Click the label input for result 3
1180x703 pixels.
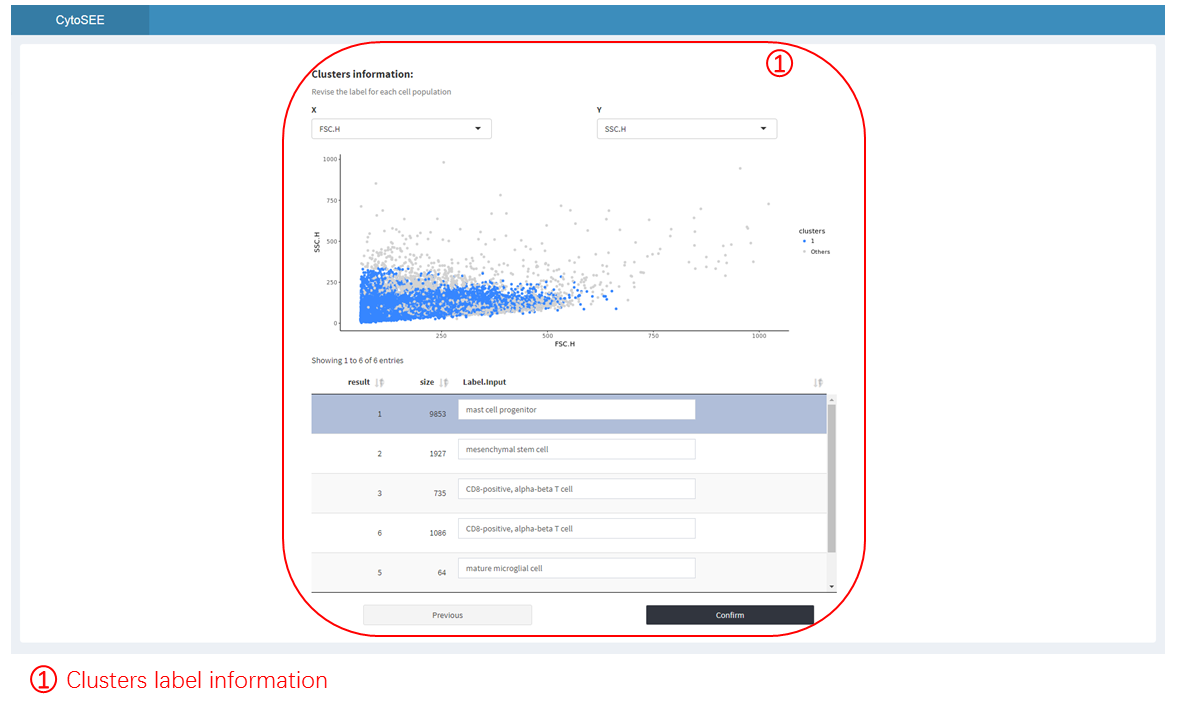[x=576, y=489]
